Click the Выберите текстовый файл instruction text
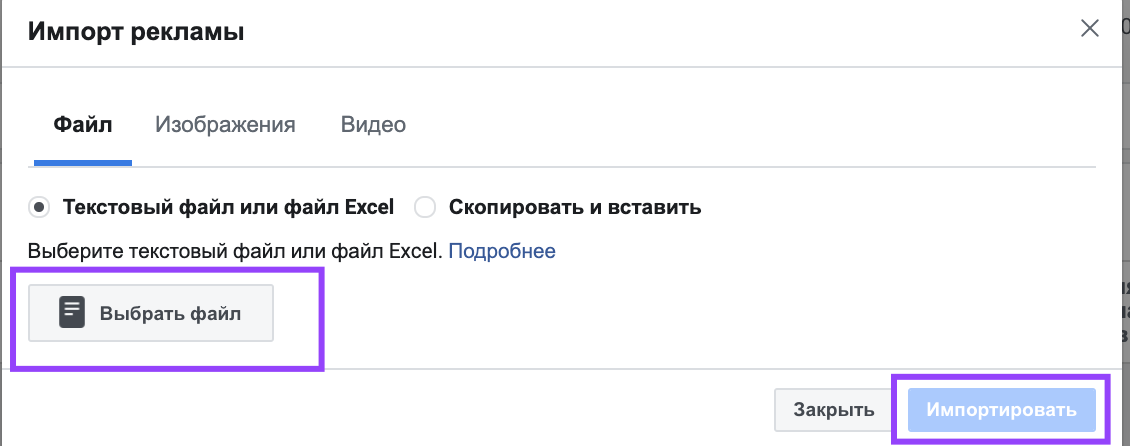 pyautogui.click(x=234, y=251)
